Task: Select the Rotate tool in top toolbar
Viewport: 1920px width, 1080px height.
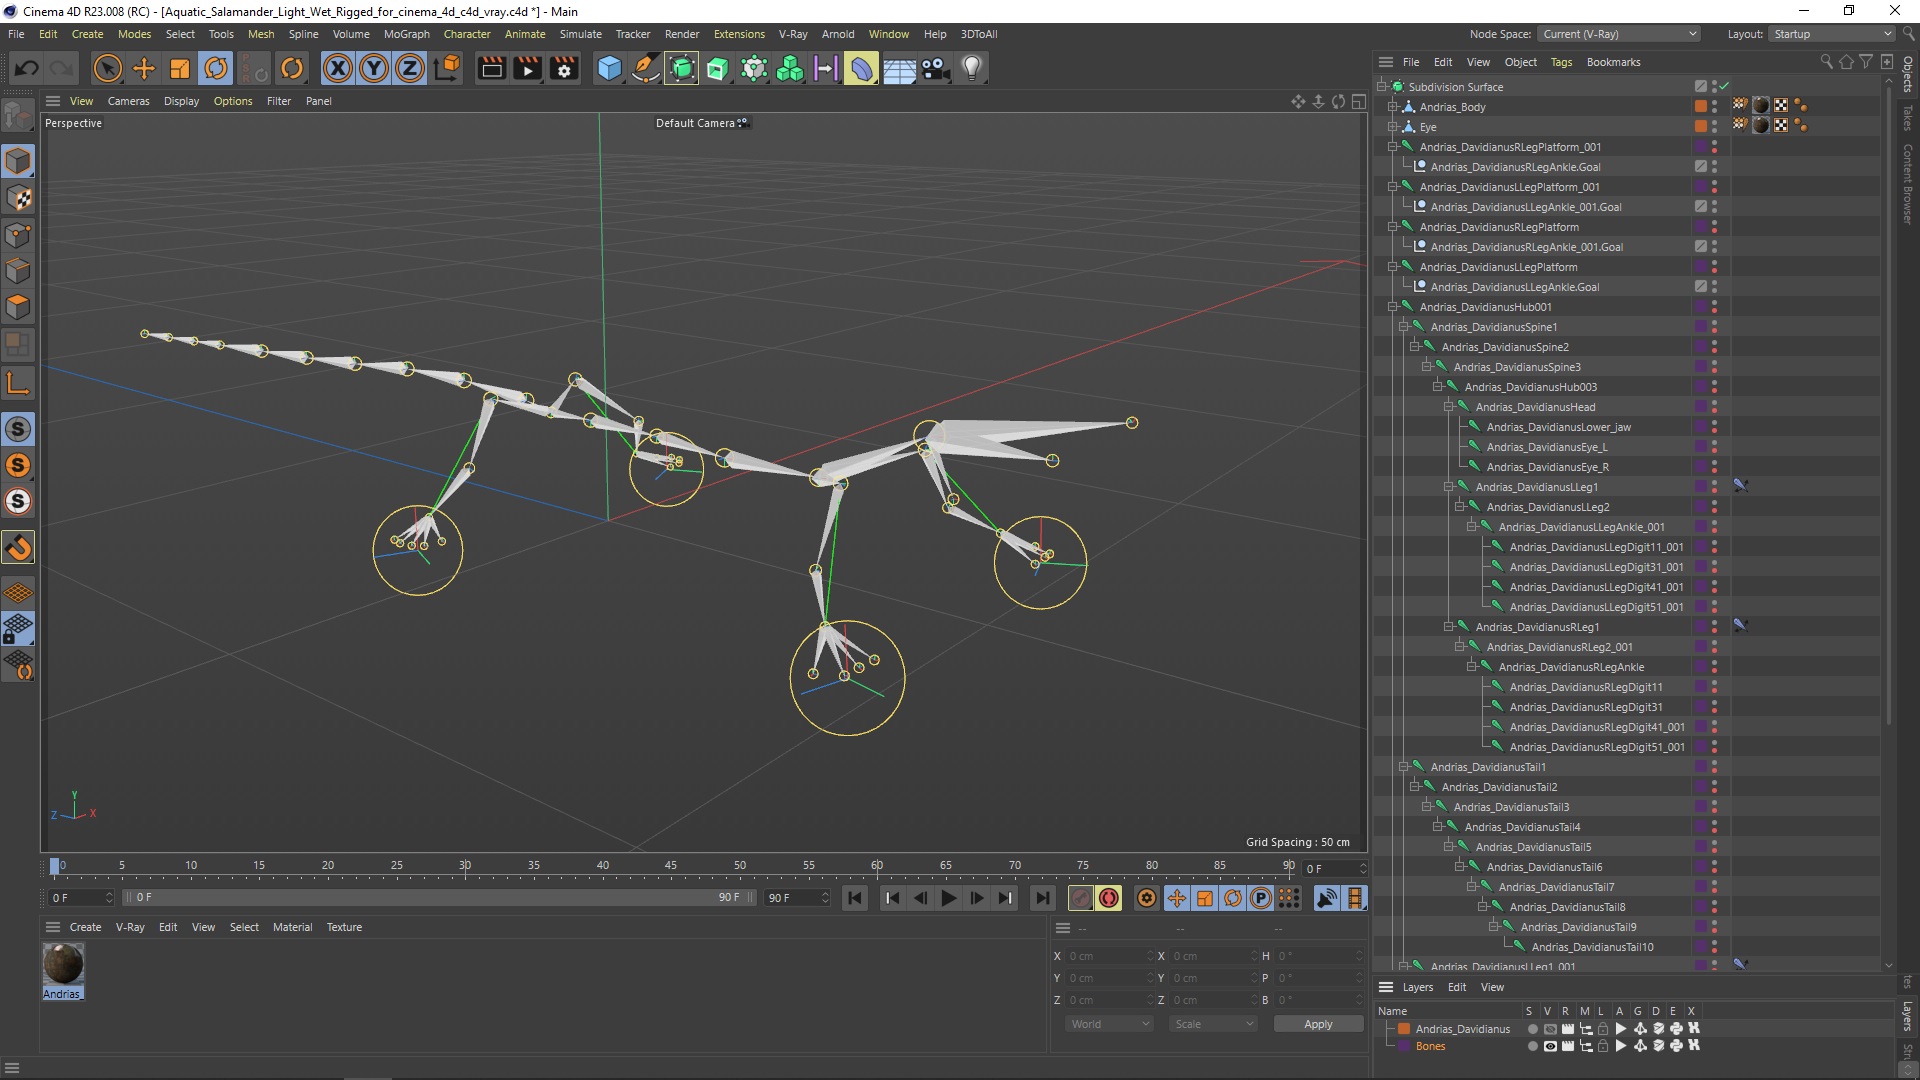Action: click(x=216, y=68)
